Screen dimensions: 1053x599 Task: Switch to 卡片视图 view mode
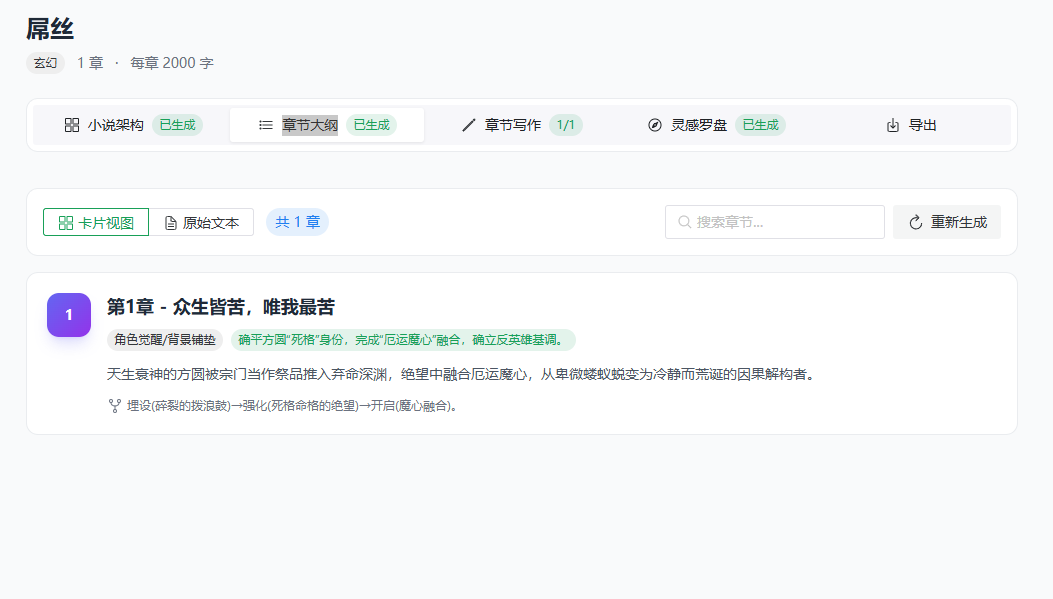click(x=95, y=221)
